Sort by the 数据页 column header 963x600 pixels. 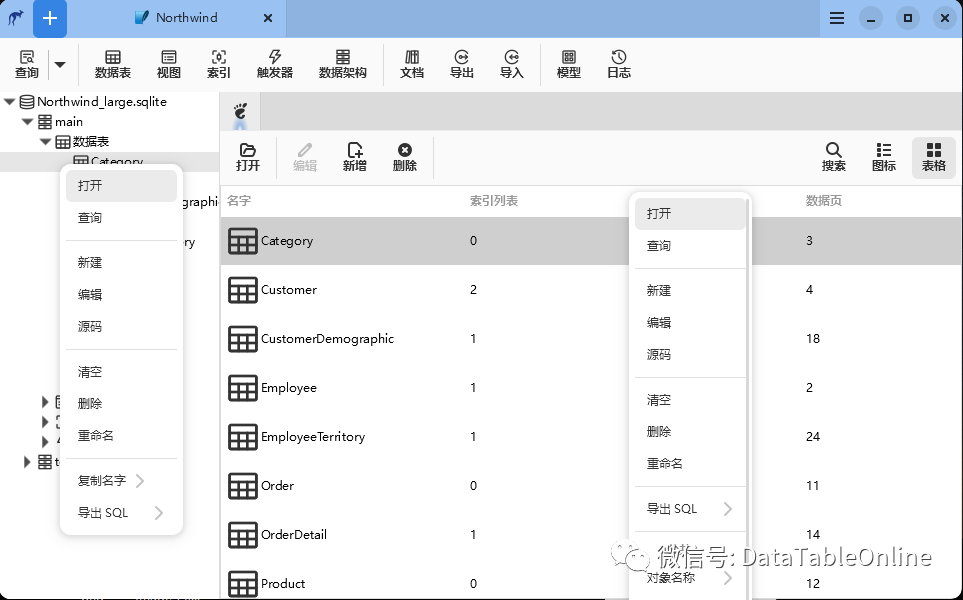(x=824, y=201)
